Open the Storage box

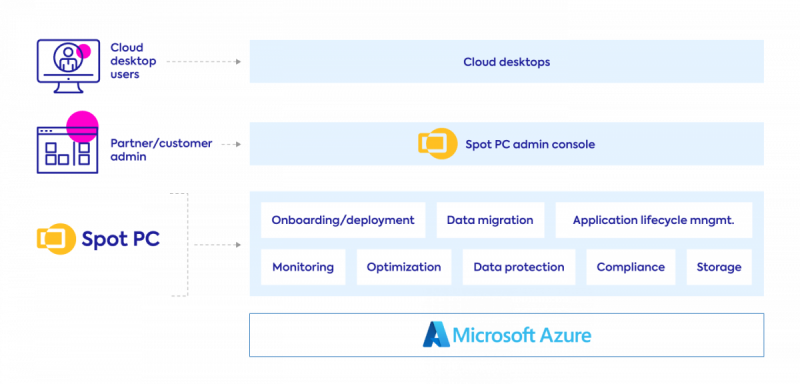click(719, 267)
